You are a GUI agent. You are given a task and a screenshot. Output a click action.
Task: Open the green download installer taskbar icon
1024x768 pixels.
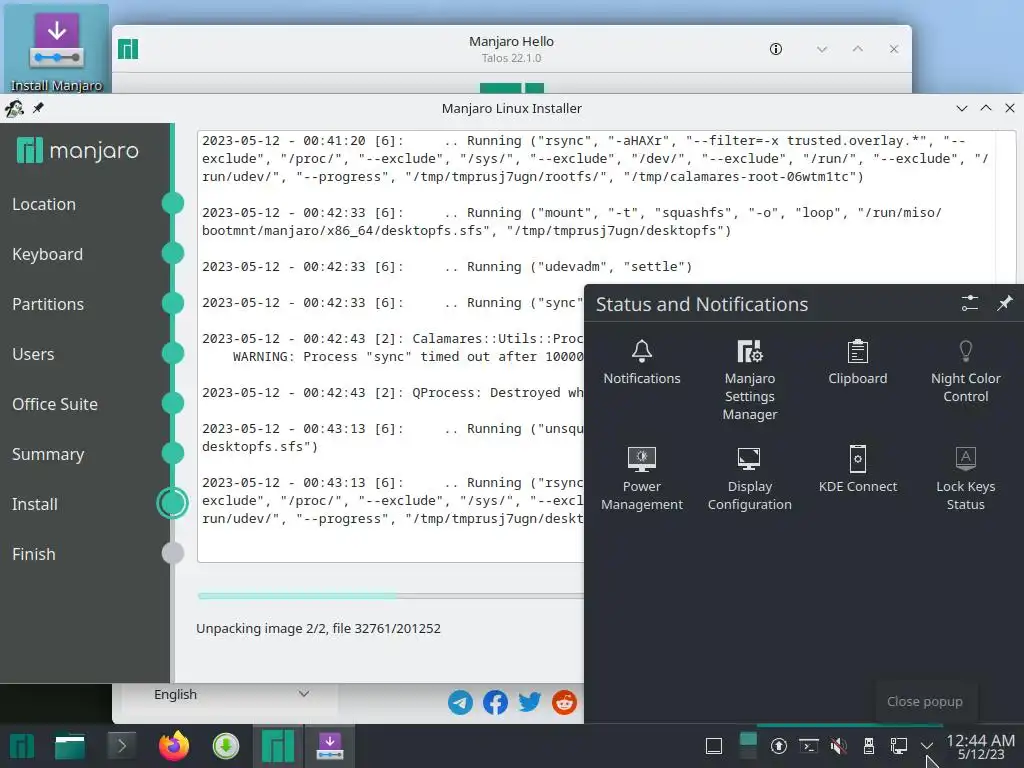(226, 746)
